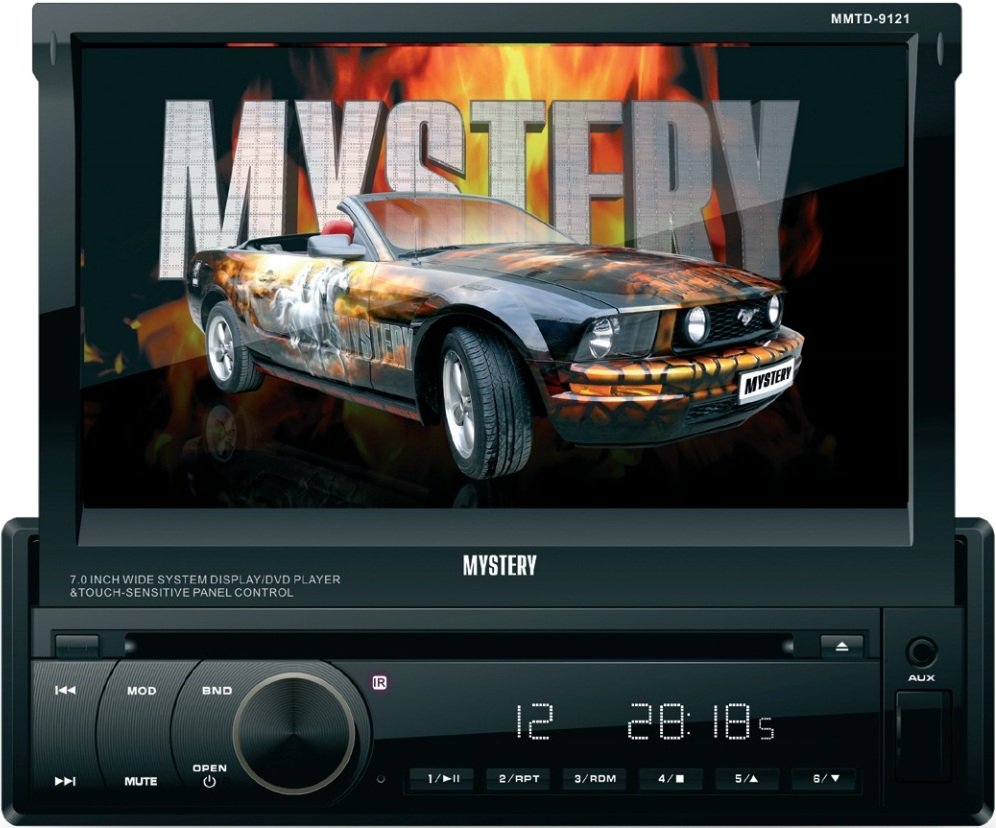Screen dimensions: 996x828
Task: Tap the MOD mode button
Action: 141,691
